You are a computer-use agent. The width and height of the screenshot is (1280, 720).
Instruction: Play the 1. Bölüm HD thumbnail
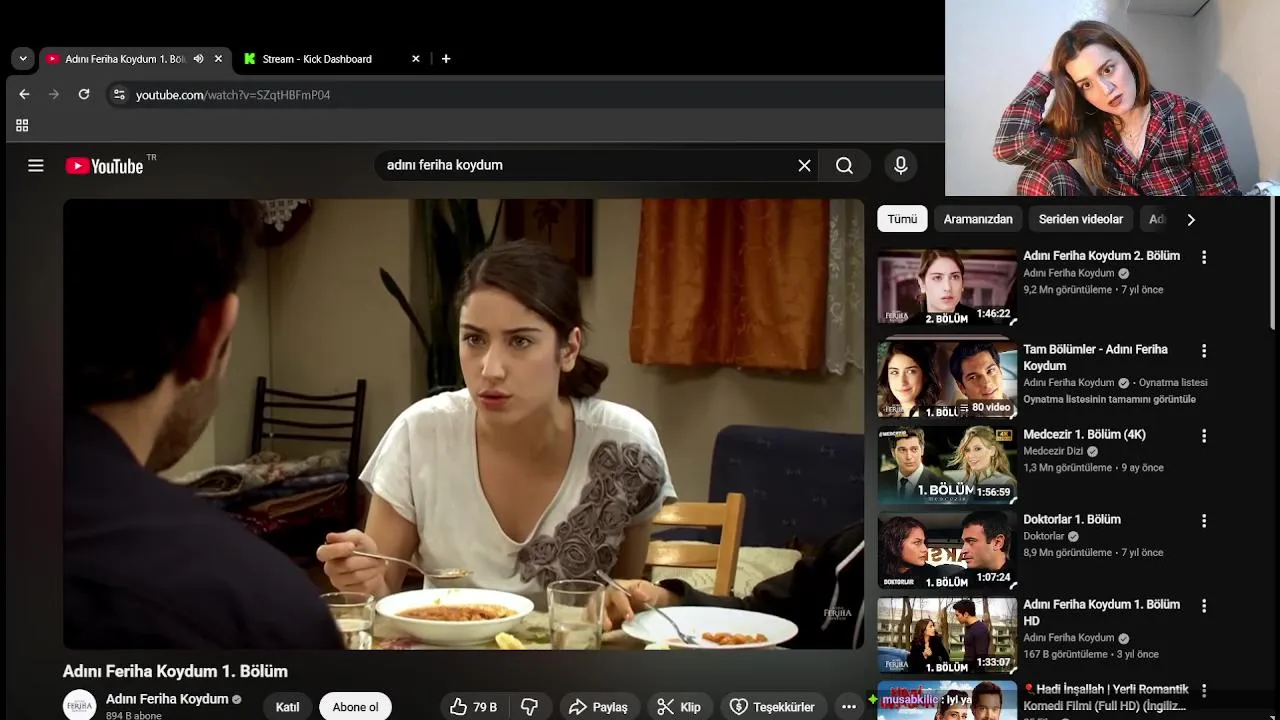tap(947, 635)
